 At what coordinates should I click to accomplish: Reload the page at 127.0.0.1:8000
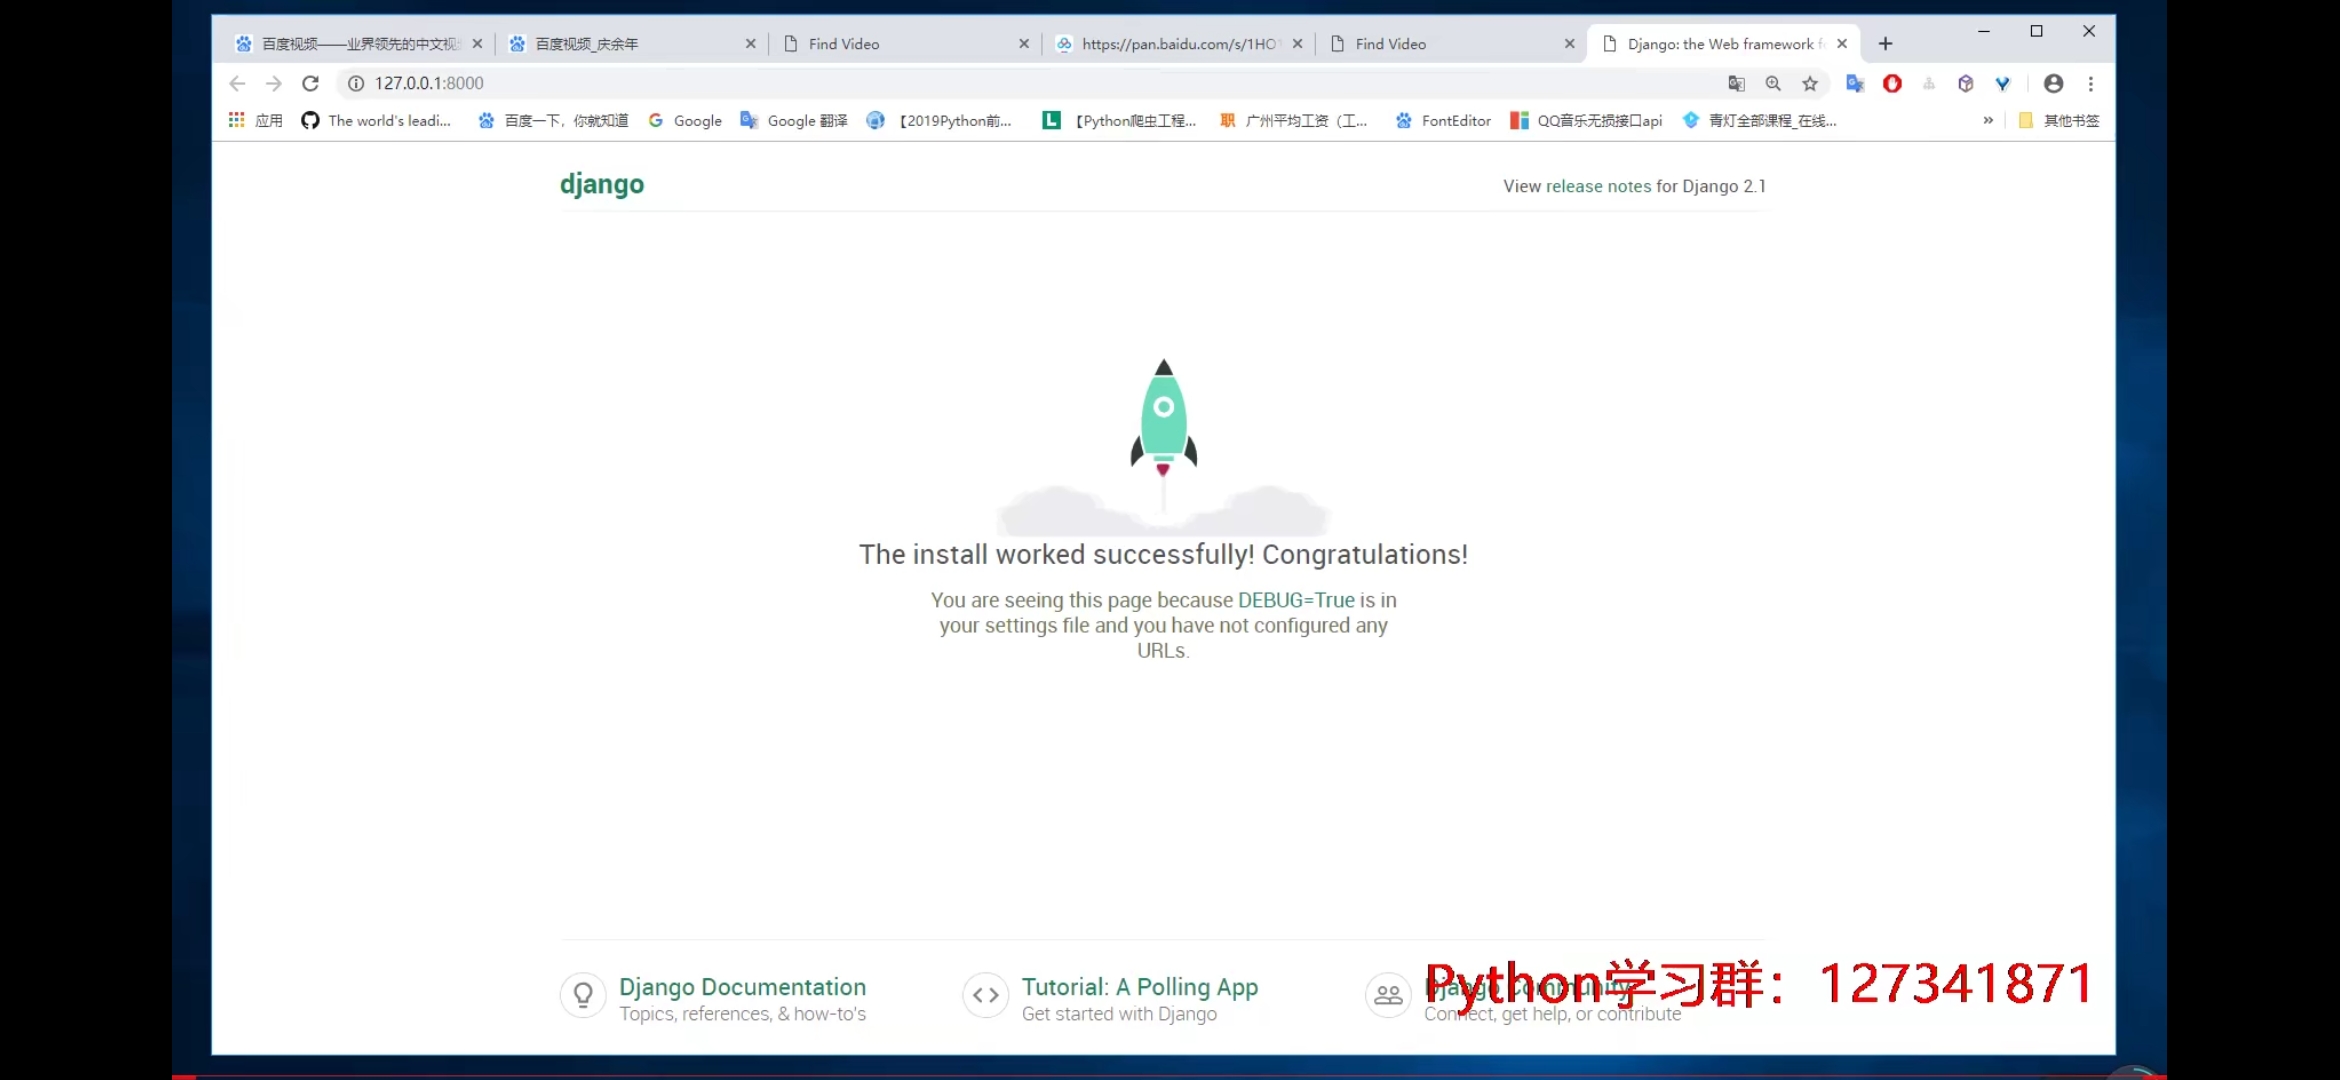click(310, 83)
